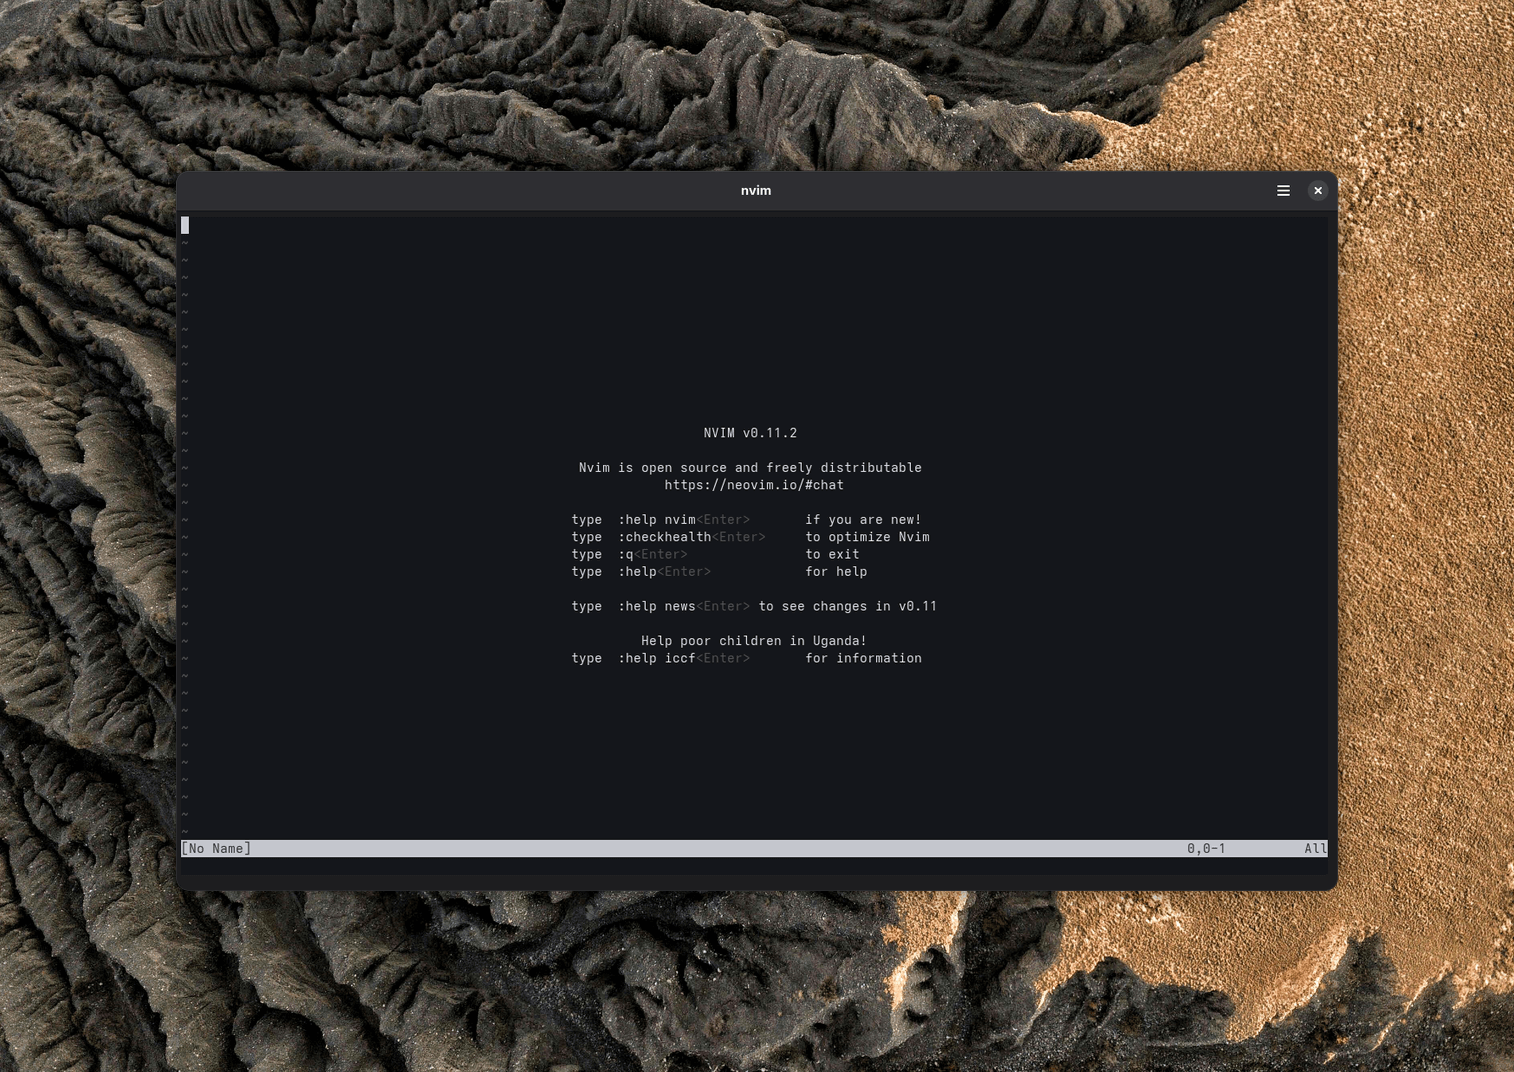
Task: Click the "for help" description text
Action: (x=836, y=572)
